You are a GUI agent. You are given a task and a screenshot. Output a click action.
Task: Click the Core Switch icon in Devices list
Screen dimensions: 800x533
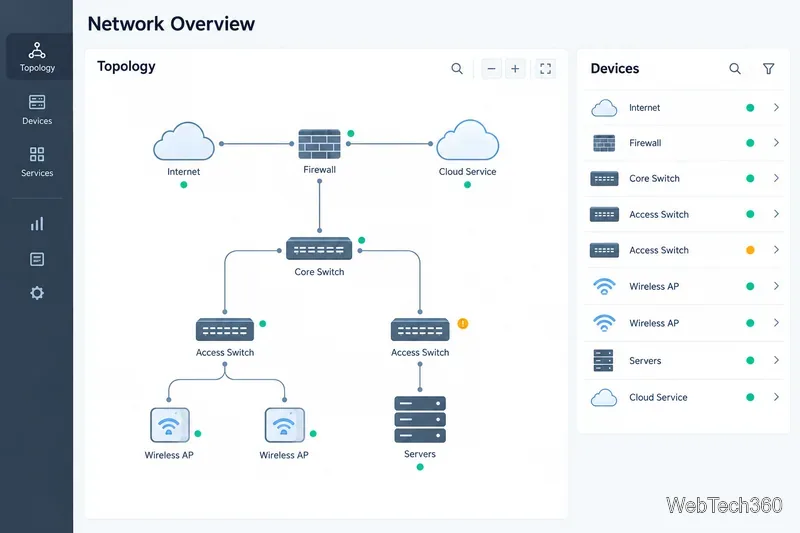604,179
